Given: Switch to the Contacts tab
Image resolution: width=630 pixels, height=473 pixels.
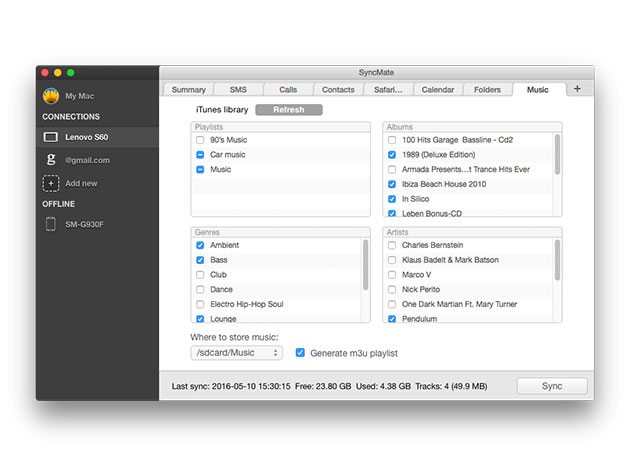Looking at the screenshot, I should (338, 90).
